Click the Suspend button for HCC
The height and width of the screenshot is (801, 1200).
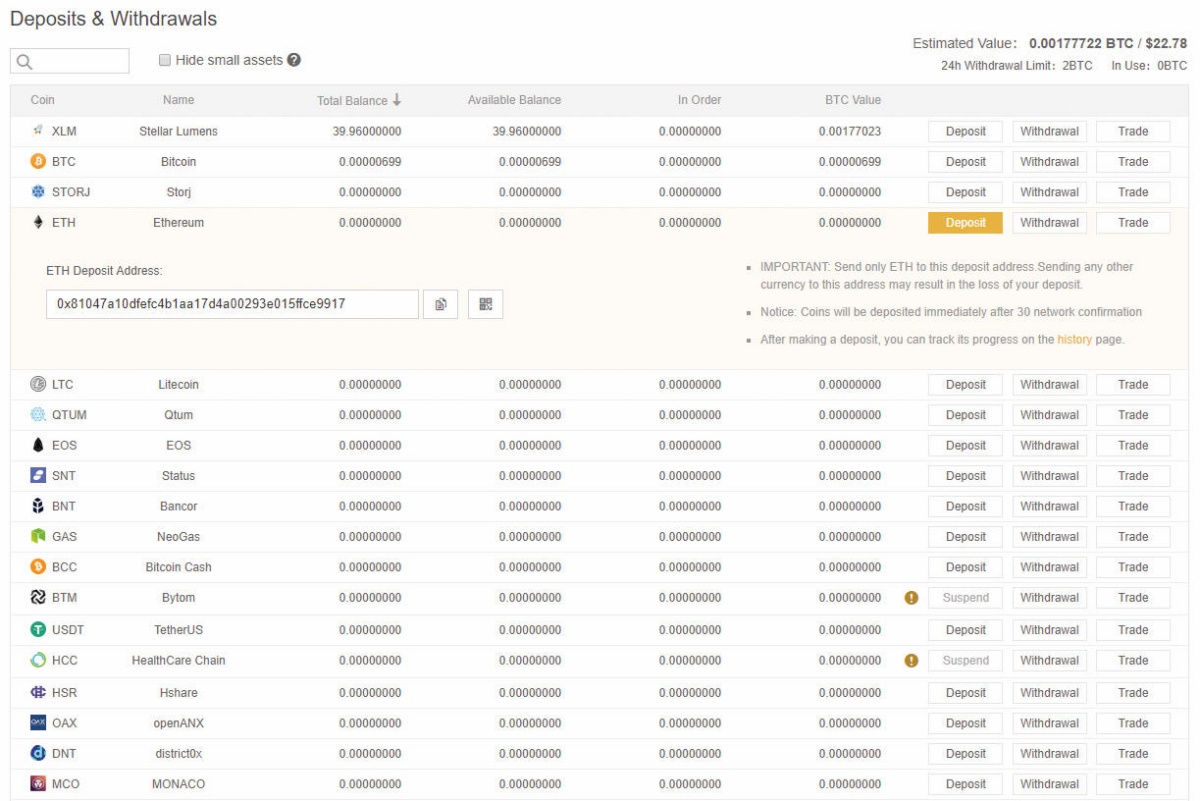pyautogui.click(x=965, y=661)
